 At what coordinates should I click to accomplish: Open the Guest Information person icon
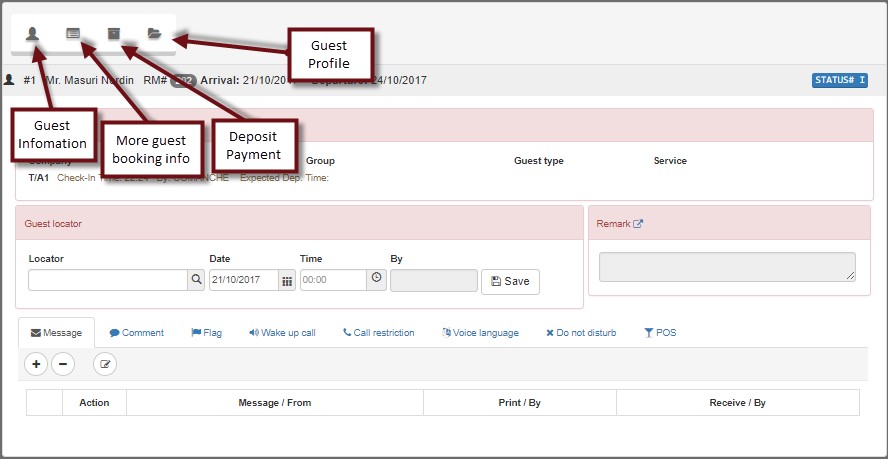[33, 33]
